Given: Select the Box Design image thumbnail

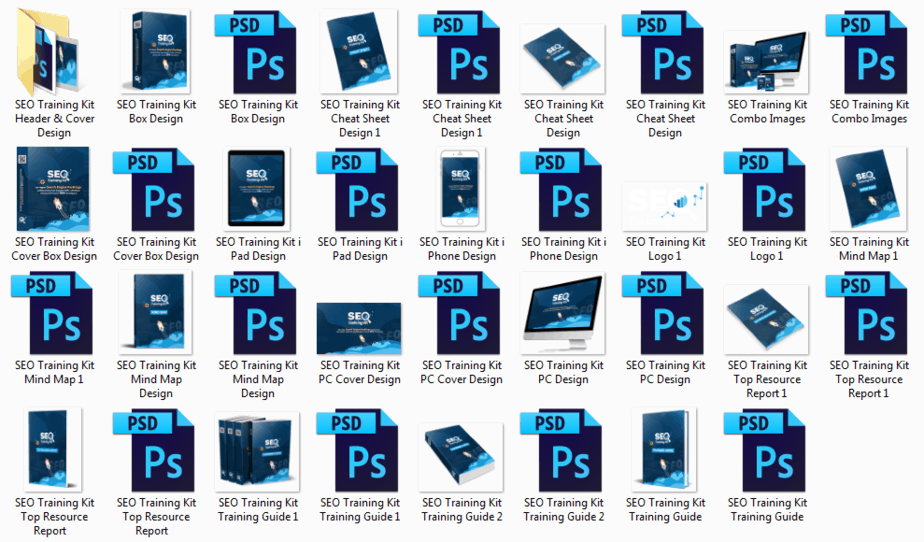Looking at the screenshot, I should coord(156,51).
